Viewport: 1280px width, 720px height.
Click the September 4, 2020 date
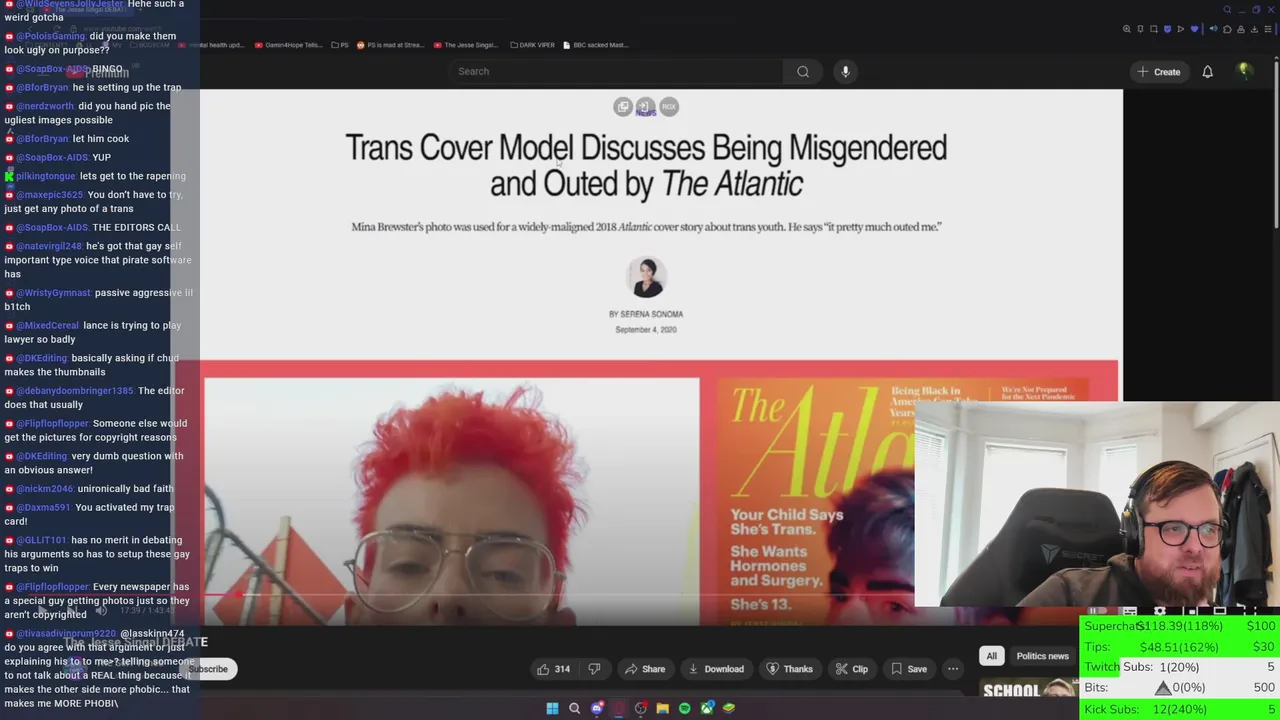646,330
